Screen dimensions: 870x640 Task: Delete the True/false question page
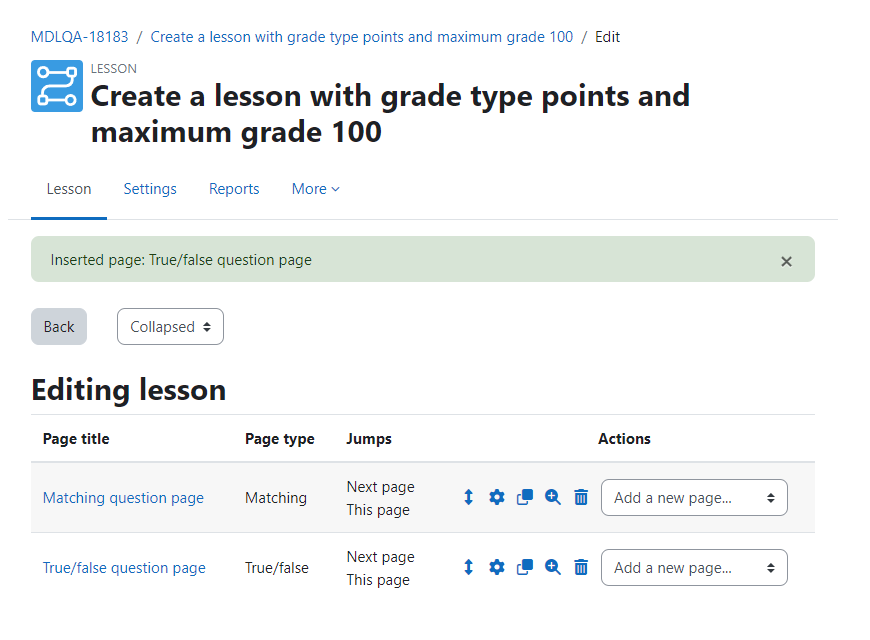tap(581, 567)
